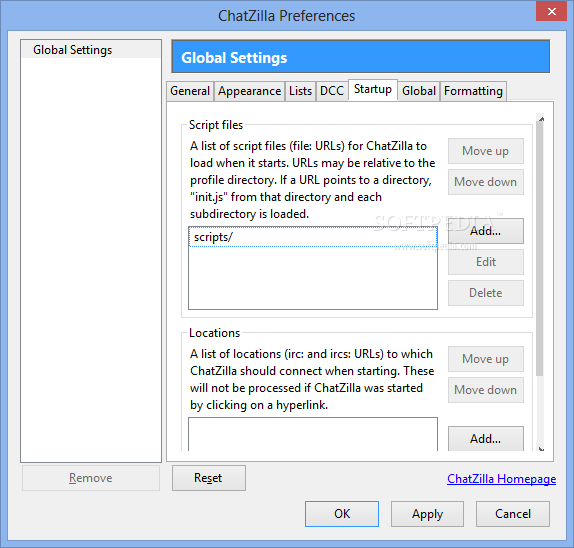The width and height of the screenshot is (574, 548).
Task: Open the General tab
Action: [x=190, y=91]
